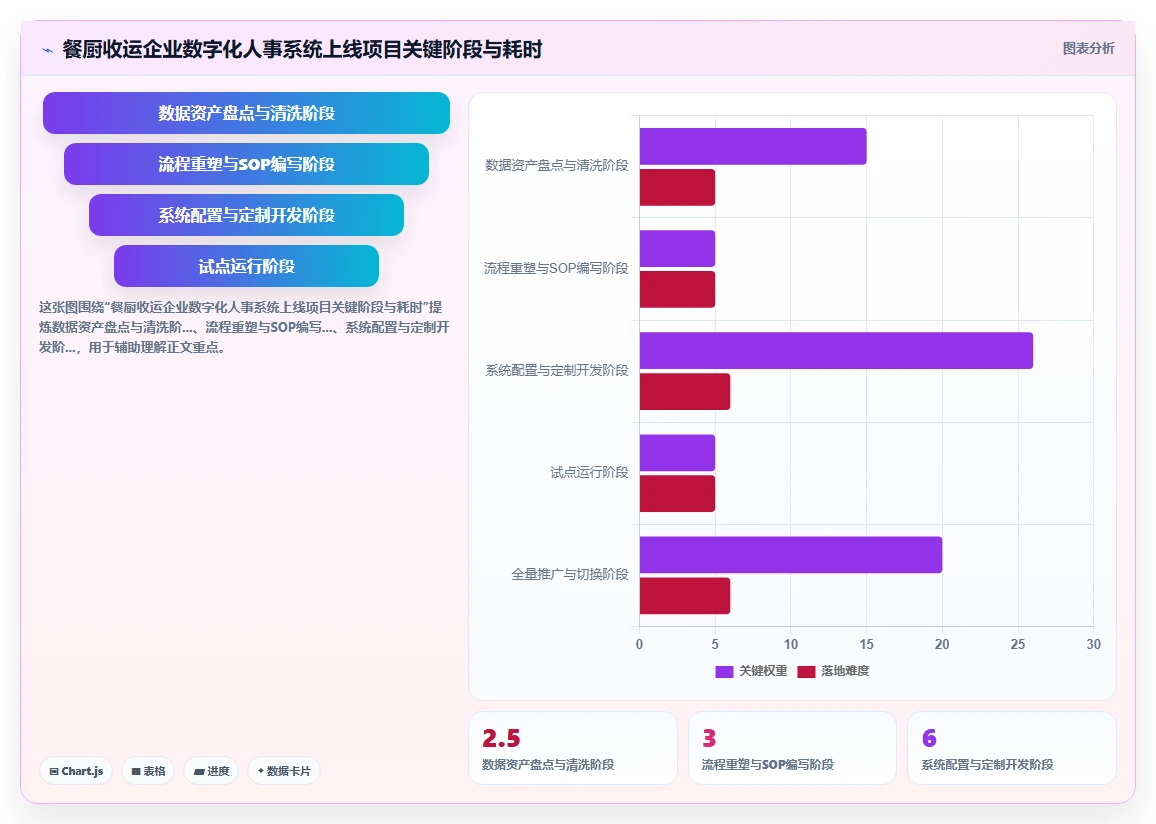1156x824 pixels.
Task: Click x-axis tick value 15
Action: pos(866,644)
